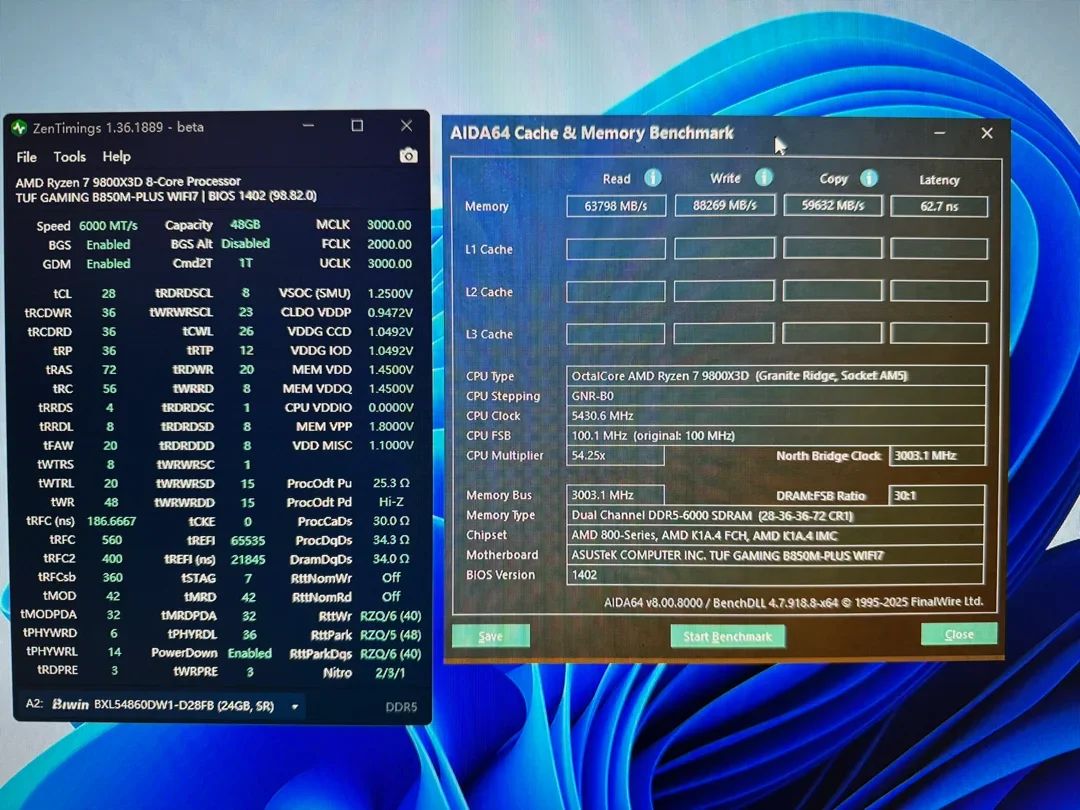The width and height of the screenshot is (1080, 810).
Task: Click the GDM value Enabled
Action: pos(108,264)
